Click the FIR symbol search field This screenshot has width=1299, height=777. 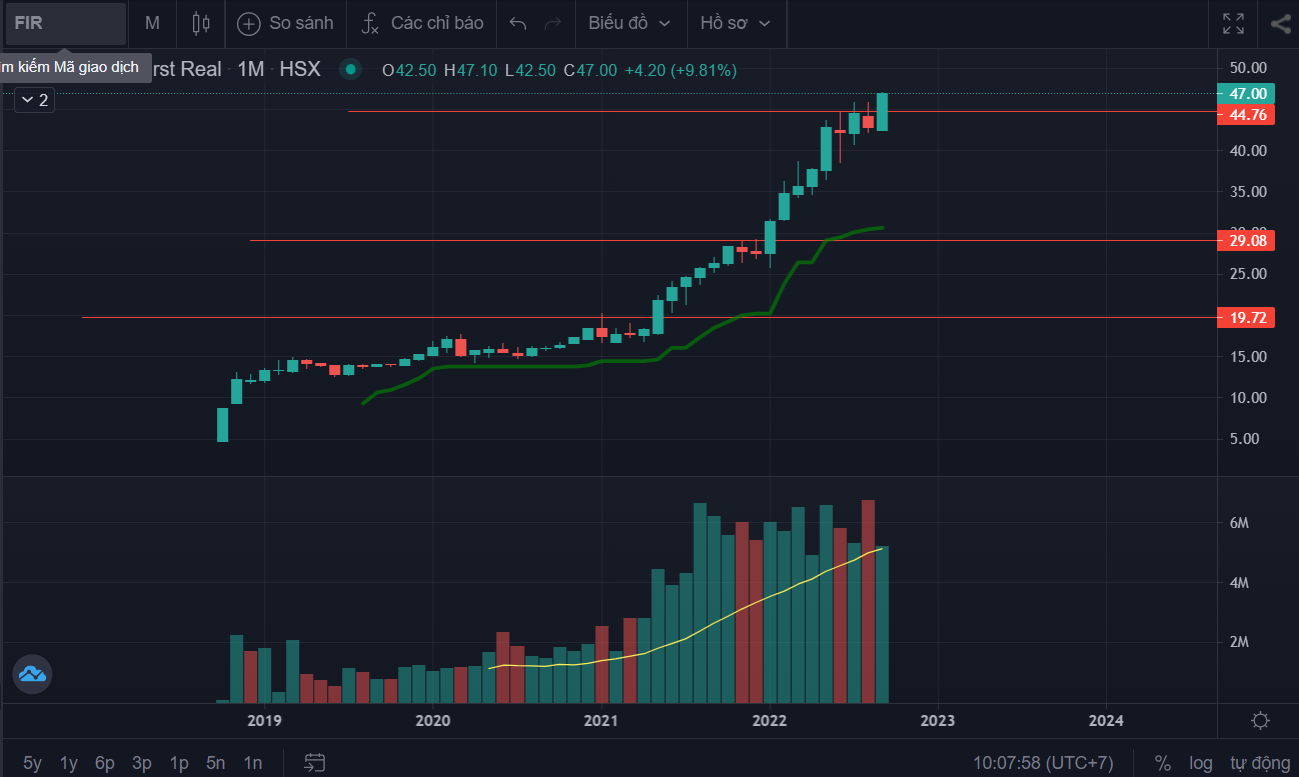[66, 23]
